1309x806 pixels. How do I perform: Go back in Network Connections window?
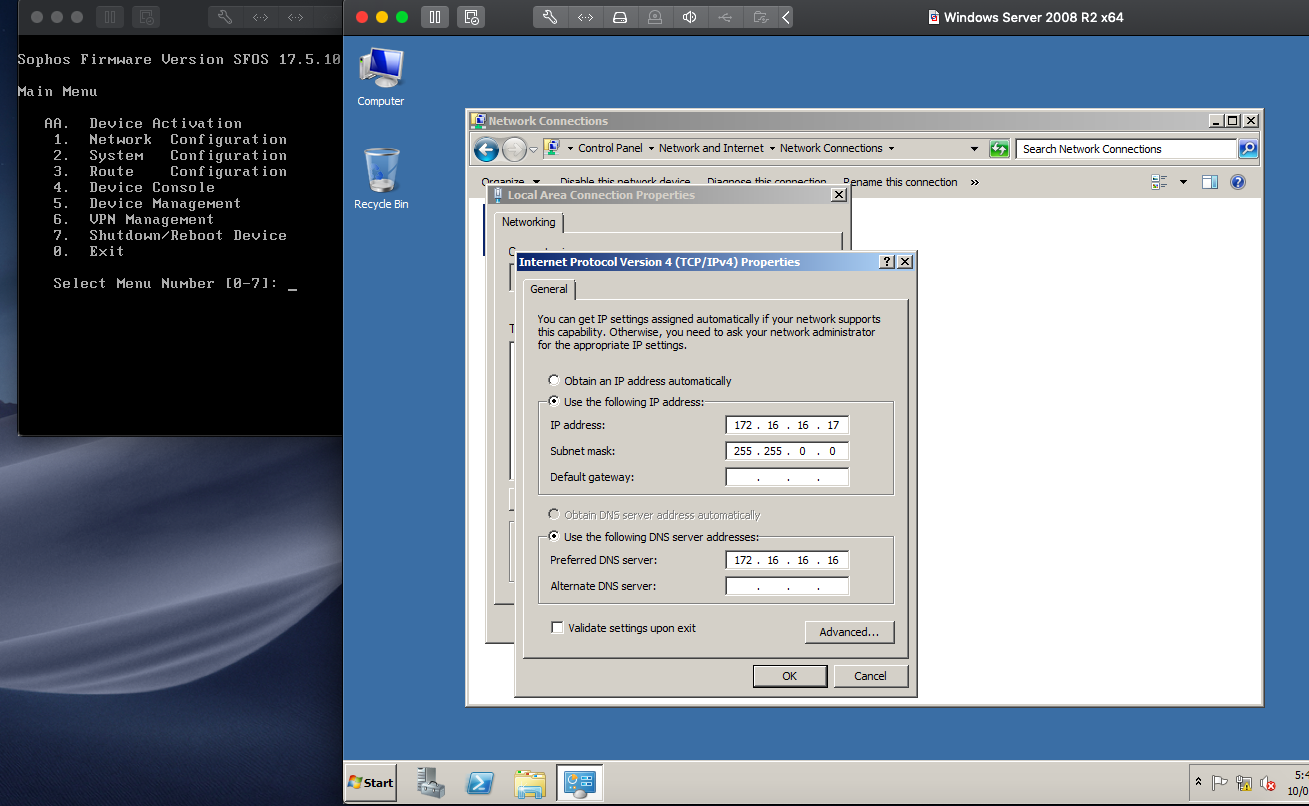[486, 150]
